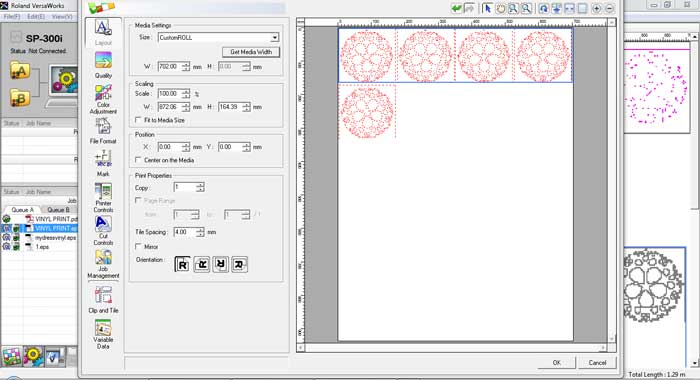Open the File(F) menu

[x=12, y=17]
